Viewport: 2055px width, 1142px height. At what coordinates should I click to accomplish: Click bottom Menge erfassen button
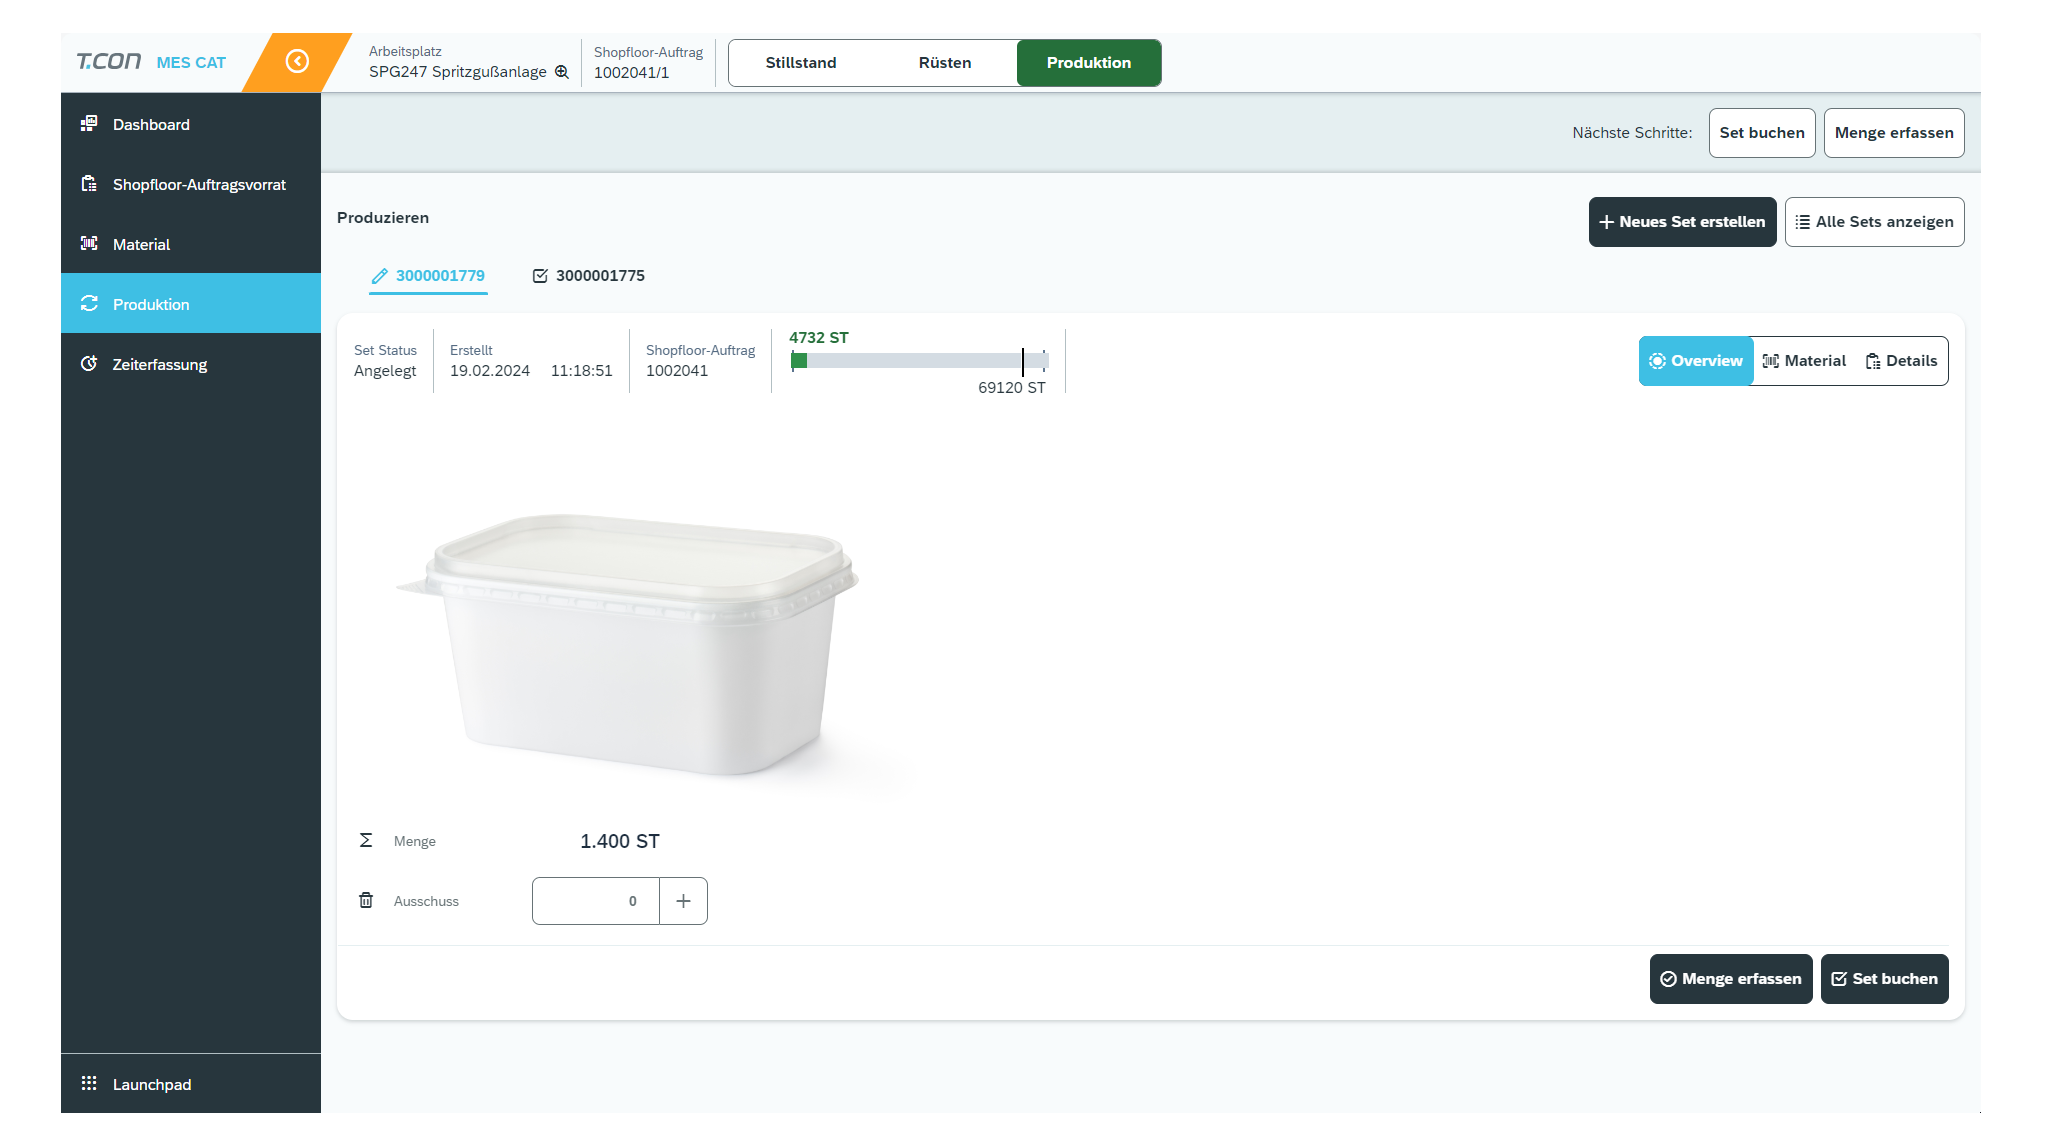tap(1730, 979)
